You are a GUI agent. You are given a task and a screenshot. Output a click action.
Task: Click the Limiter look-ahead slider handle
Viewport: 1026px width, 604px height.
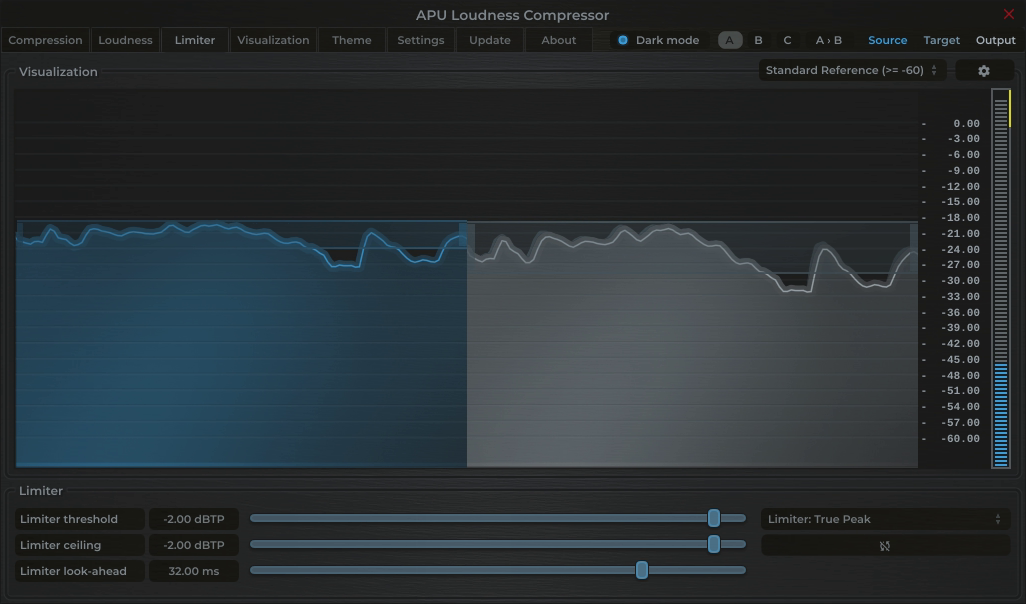[x=642, y=571]
